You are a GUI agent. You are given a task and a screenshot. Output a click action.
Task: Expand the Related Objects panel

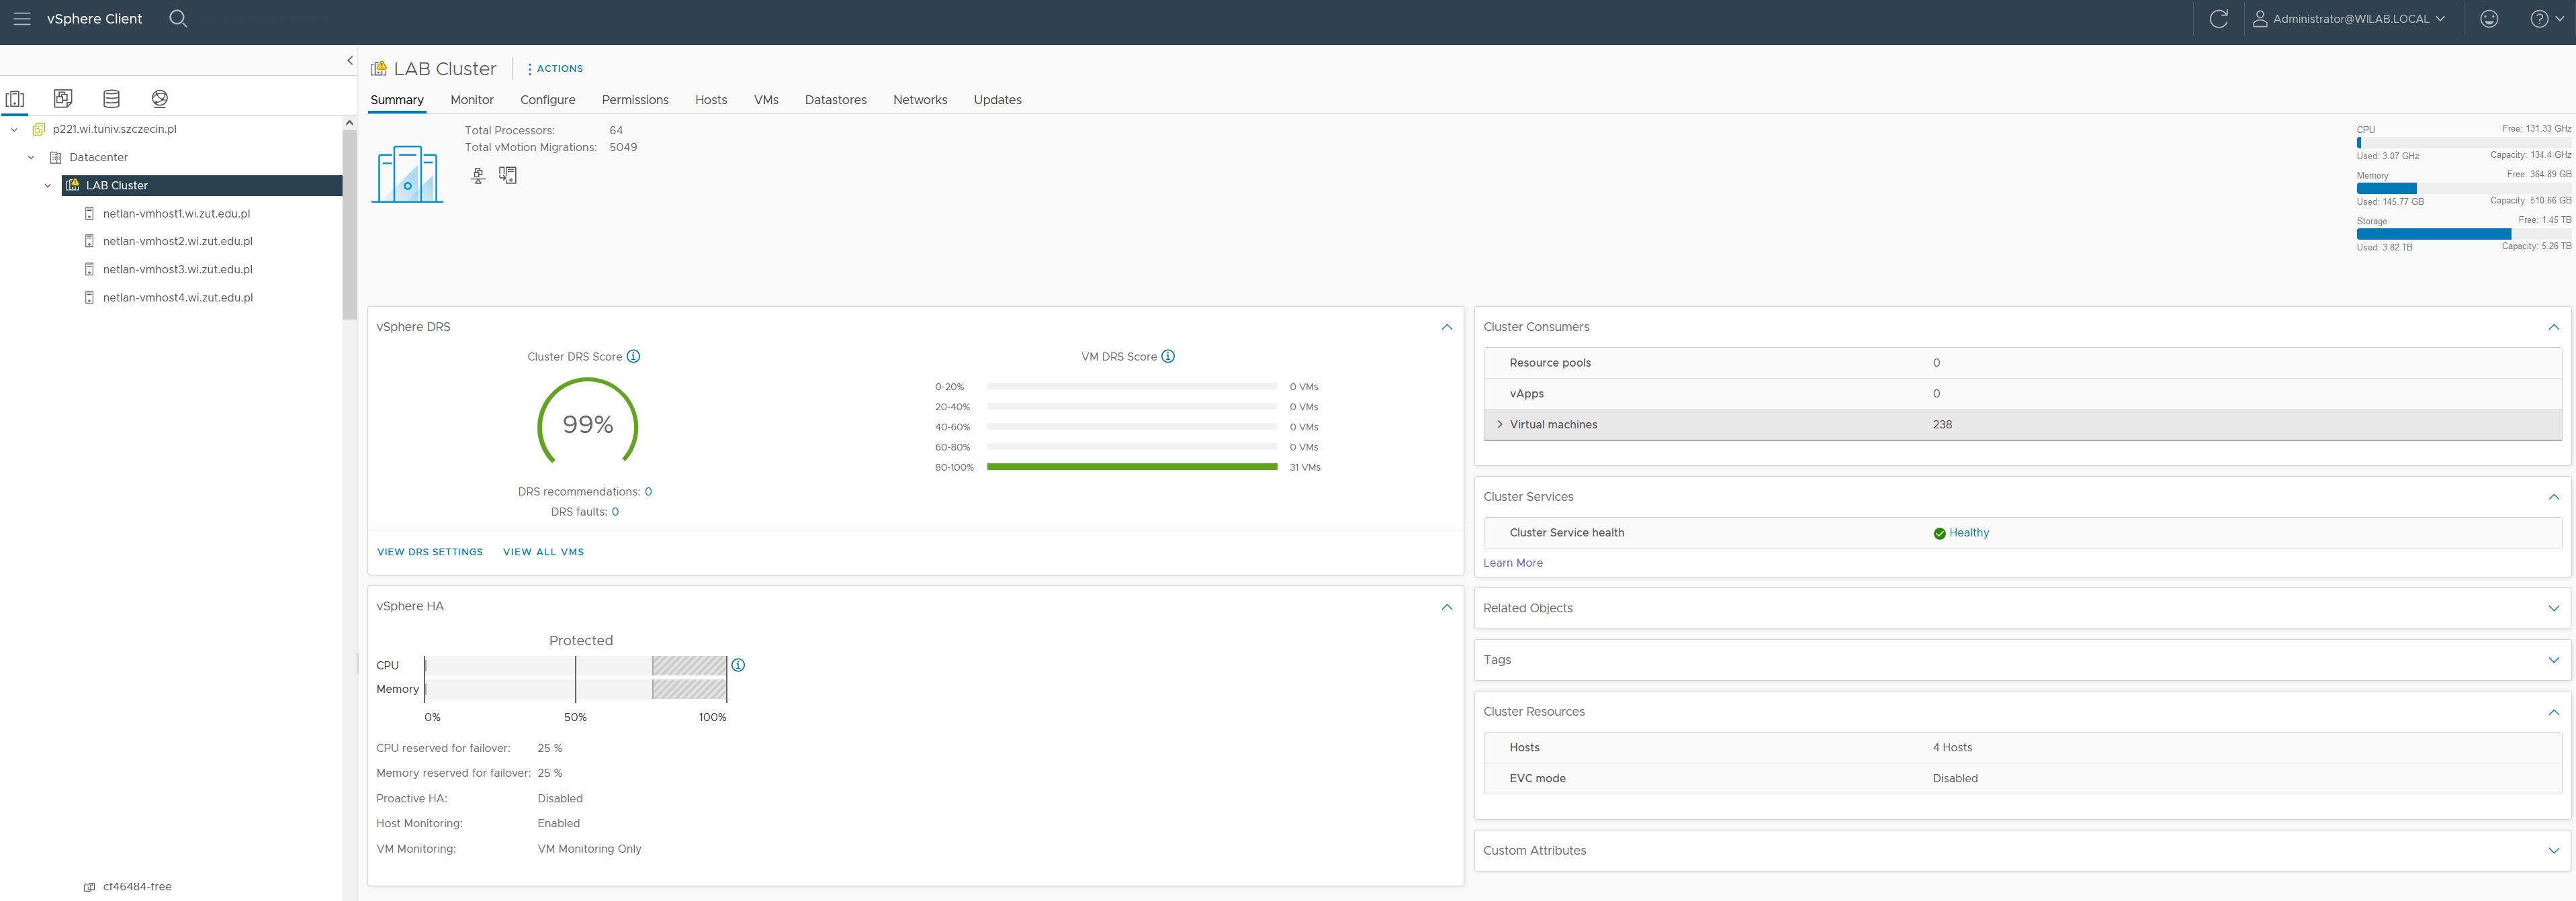2553,608
